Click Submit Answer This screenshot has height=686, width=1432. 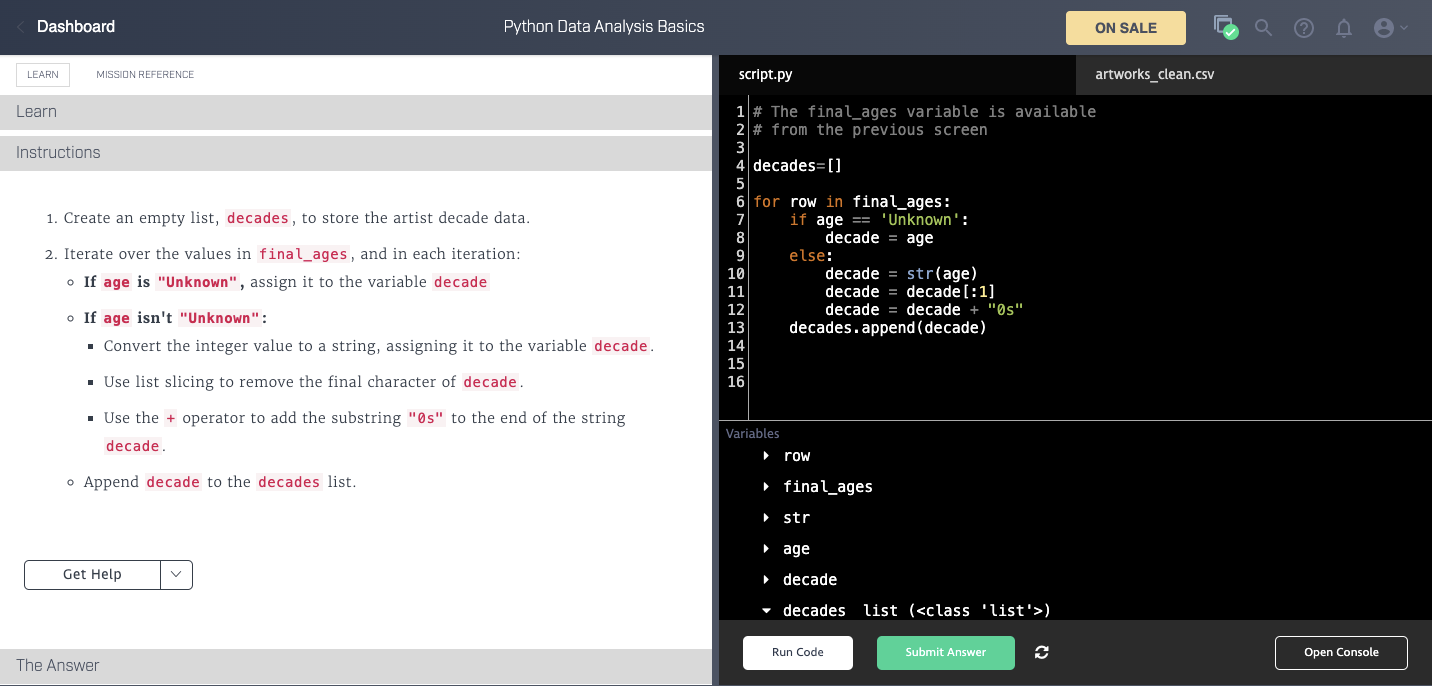click(946, 653)
